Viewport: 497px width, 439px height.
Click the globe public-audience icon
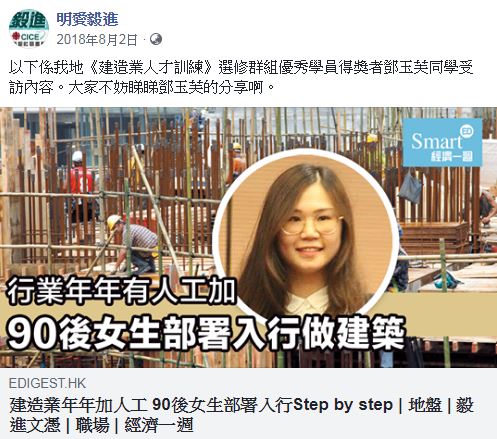[156, 39]
